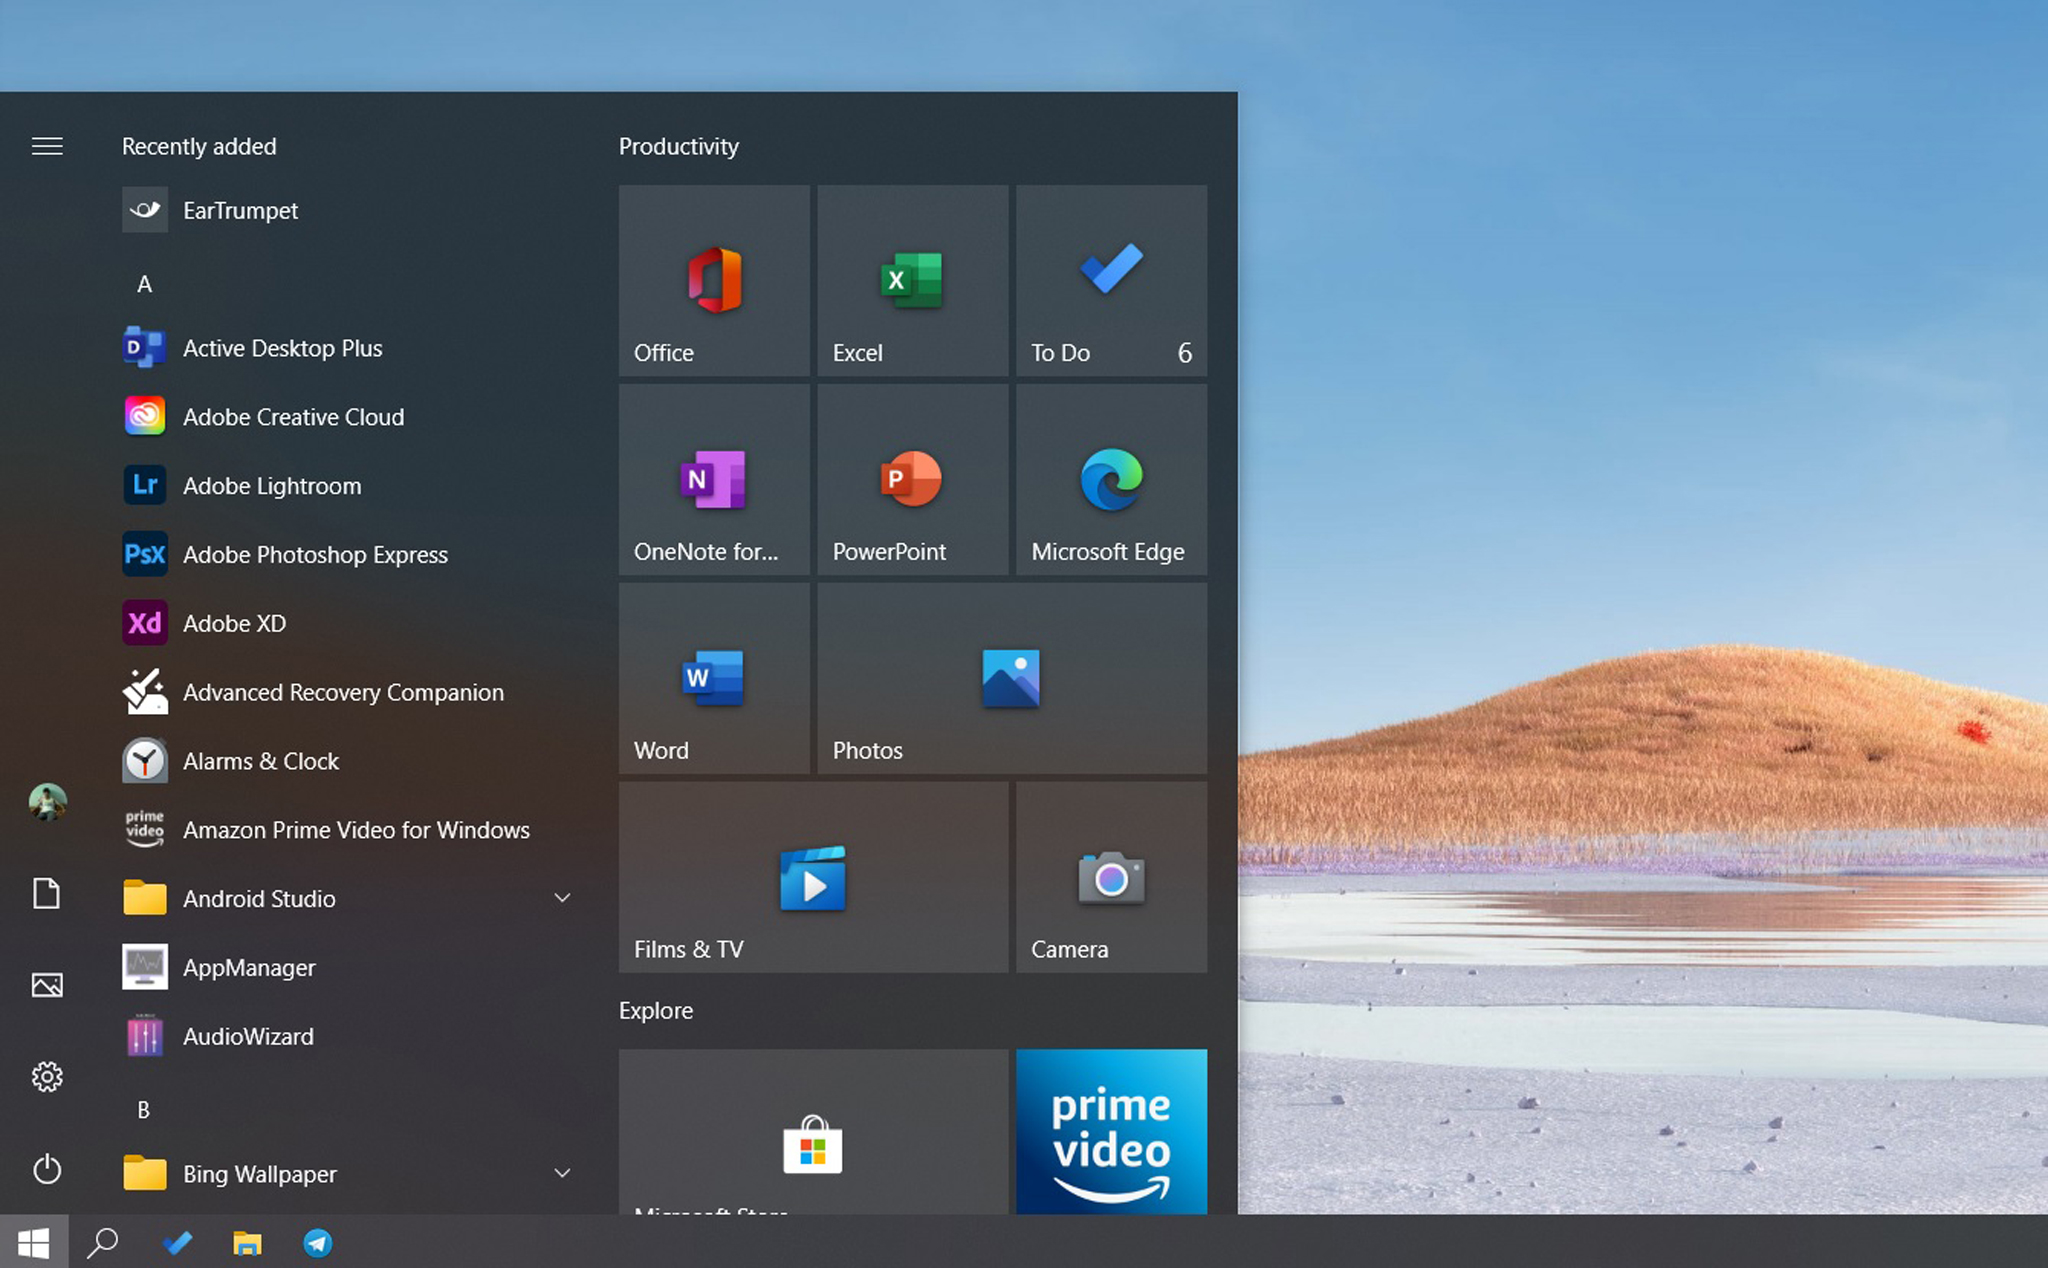Open the Office app tile
This screenshot has width=2048, height=1268.
point(714,275)
